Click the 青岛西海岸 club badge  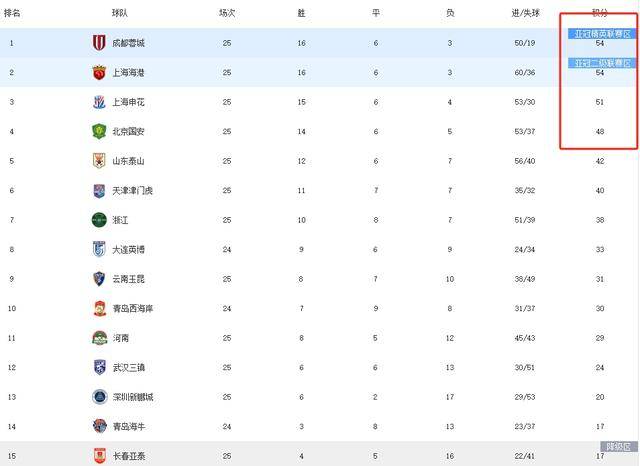(100, 308)
